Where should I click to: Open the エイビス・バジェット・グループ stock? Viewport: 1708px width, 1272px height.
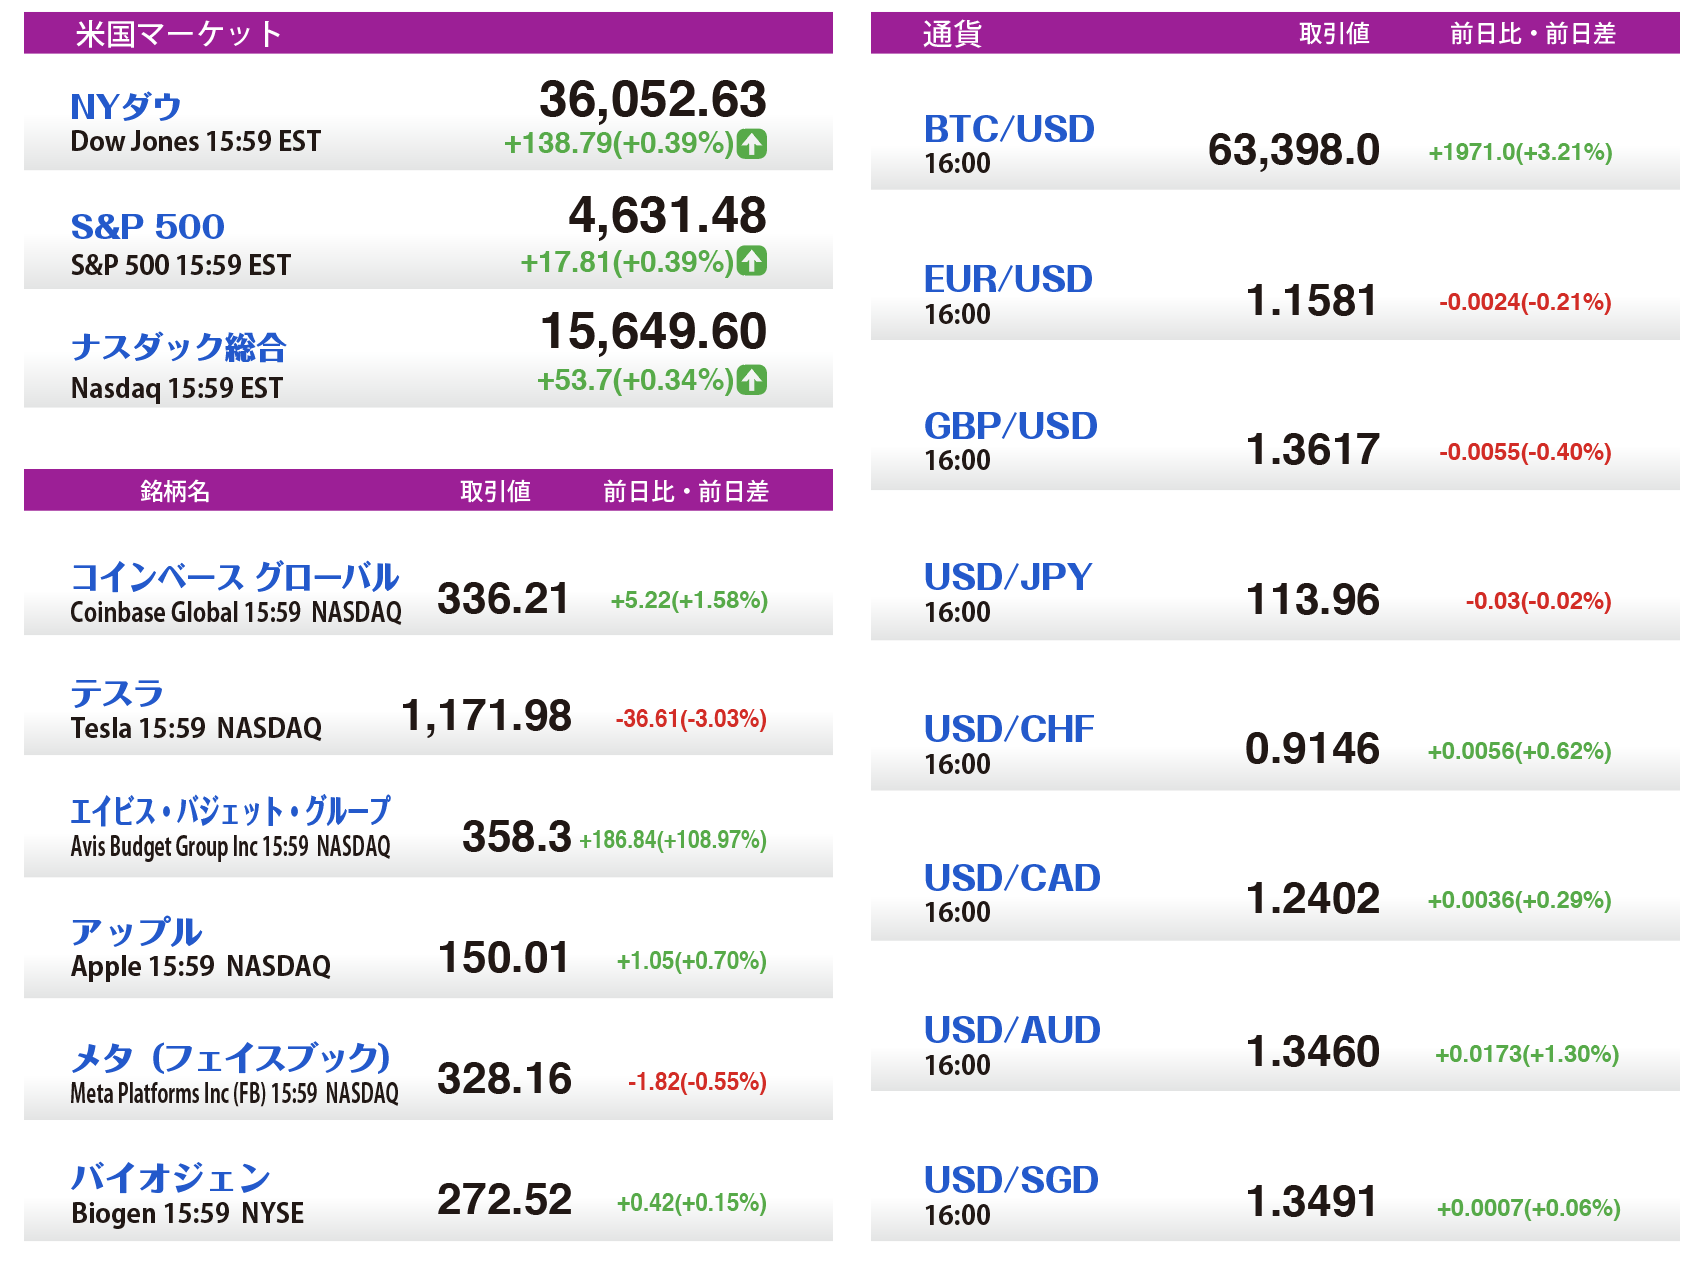point(230,811)
